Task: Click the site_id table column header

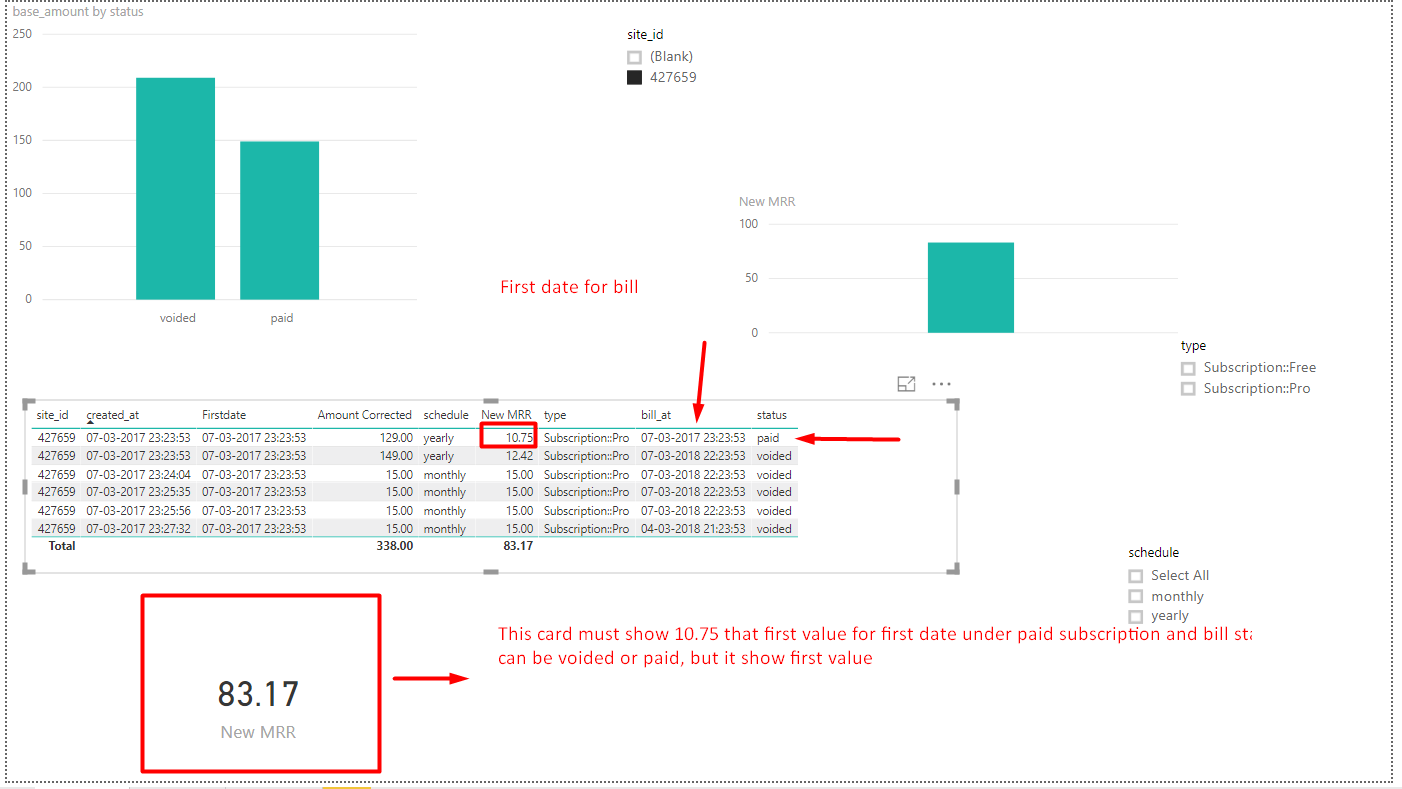Action: (x=52, y=415)
